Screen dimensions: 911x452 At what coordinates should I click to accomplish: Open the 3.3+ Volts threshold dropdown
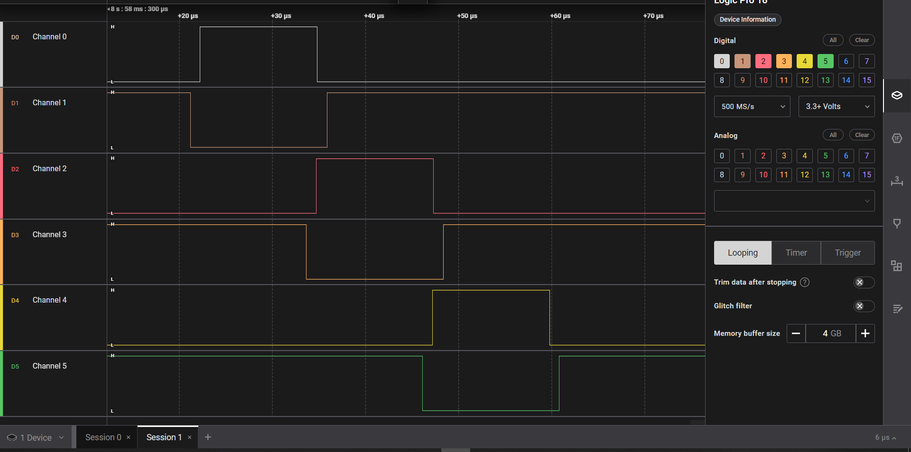click(837, 106)
